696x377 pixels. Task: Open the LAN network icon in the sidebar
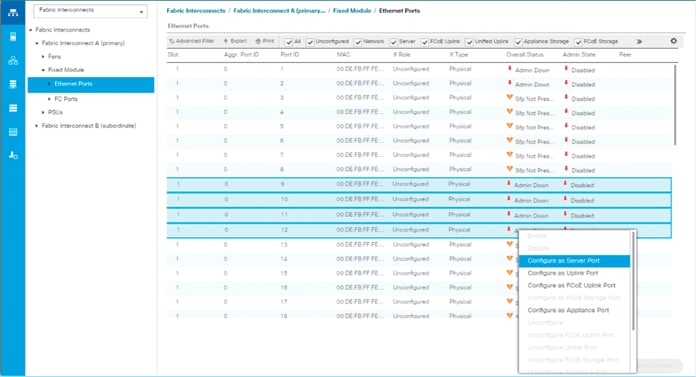13,61
